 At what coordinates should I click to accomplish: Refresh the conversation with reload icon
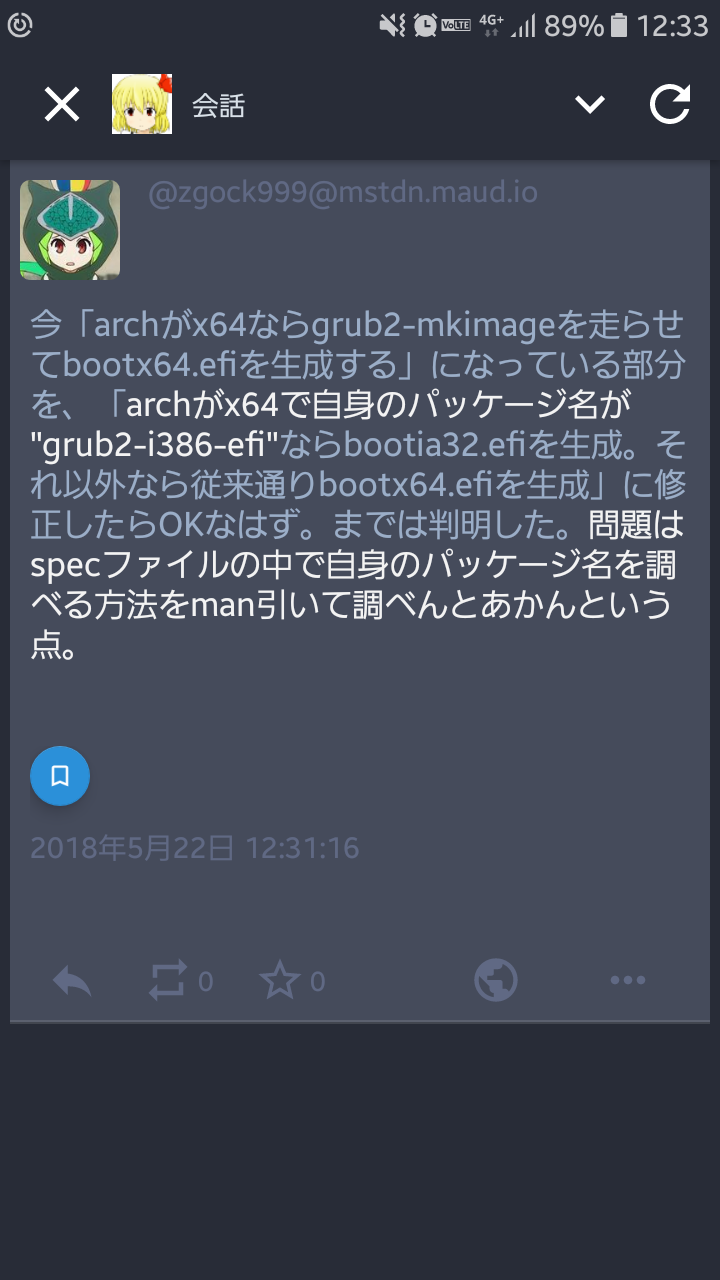(x=670, y=104)
